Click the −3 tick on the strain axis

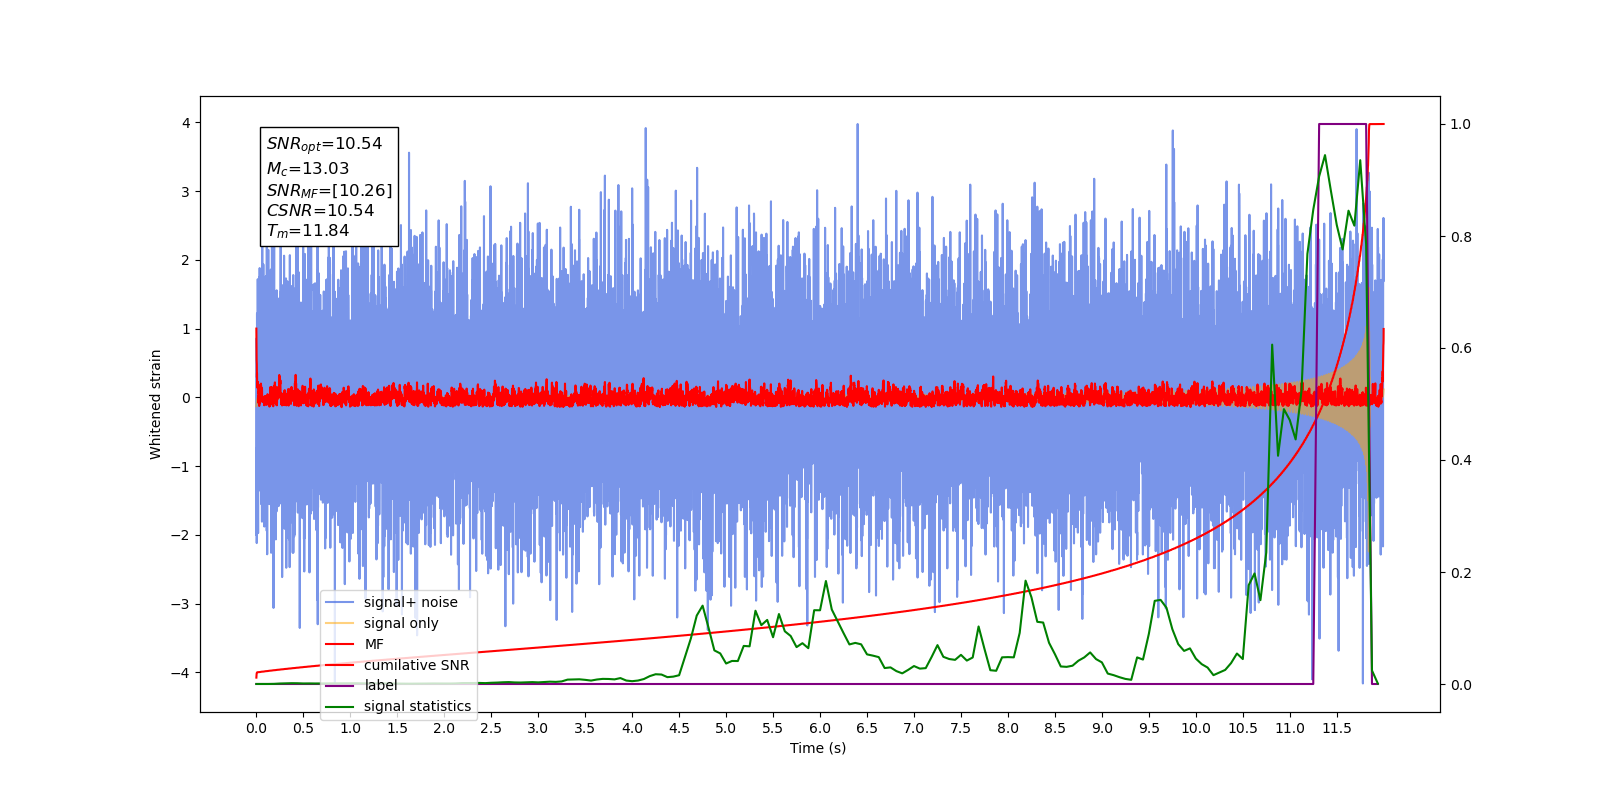pyautogui.click(x=182, y=604)
